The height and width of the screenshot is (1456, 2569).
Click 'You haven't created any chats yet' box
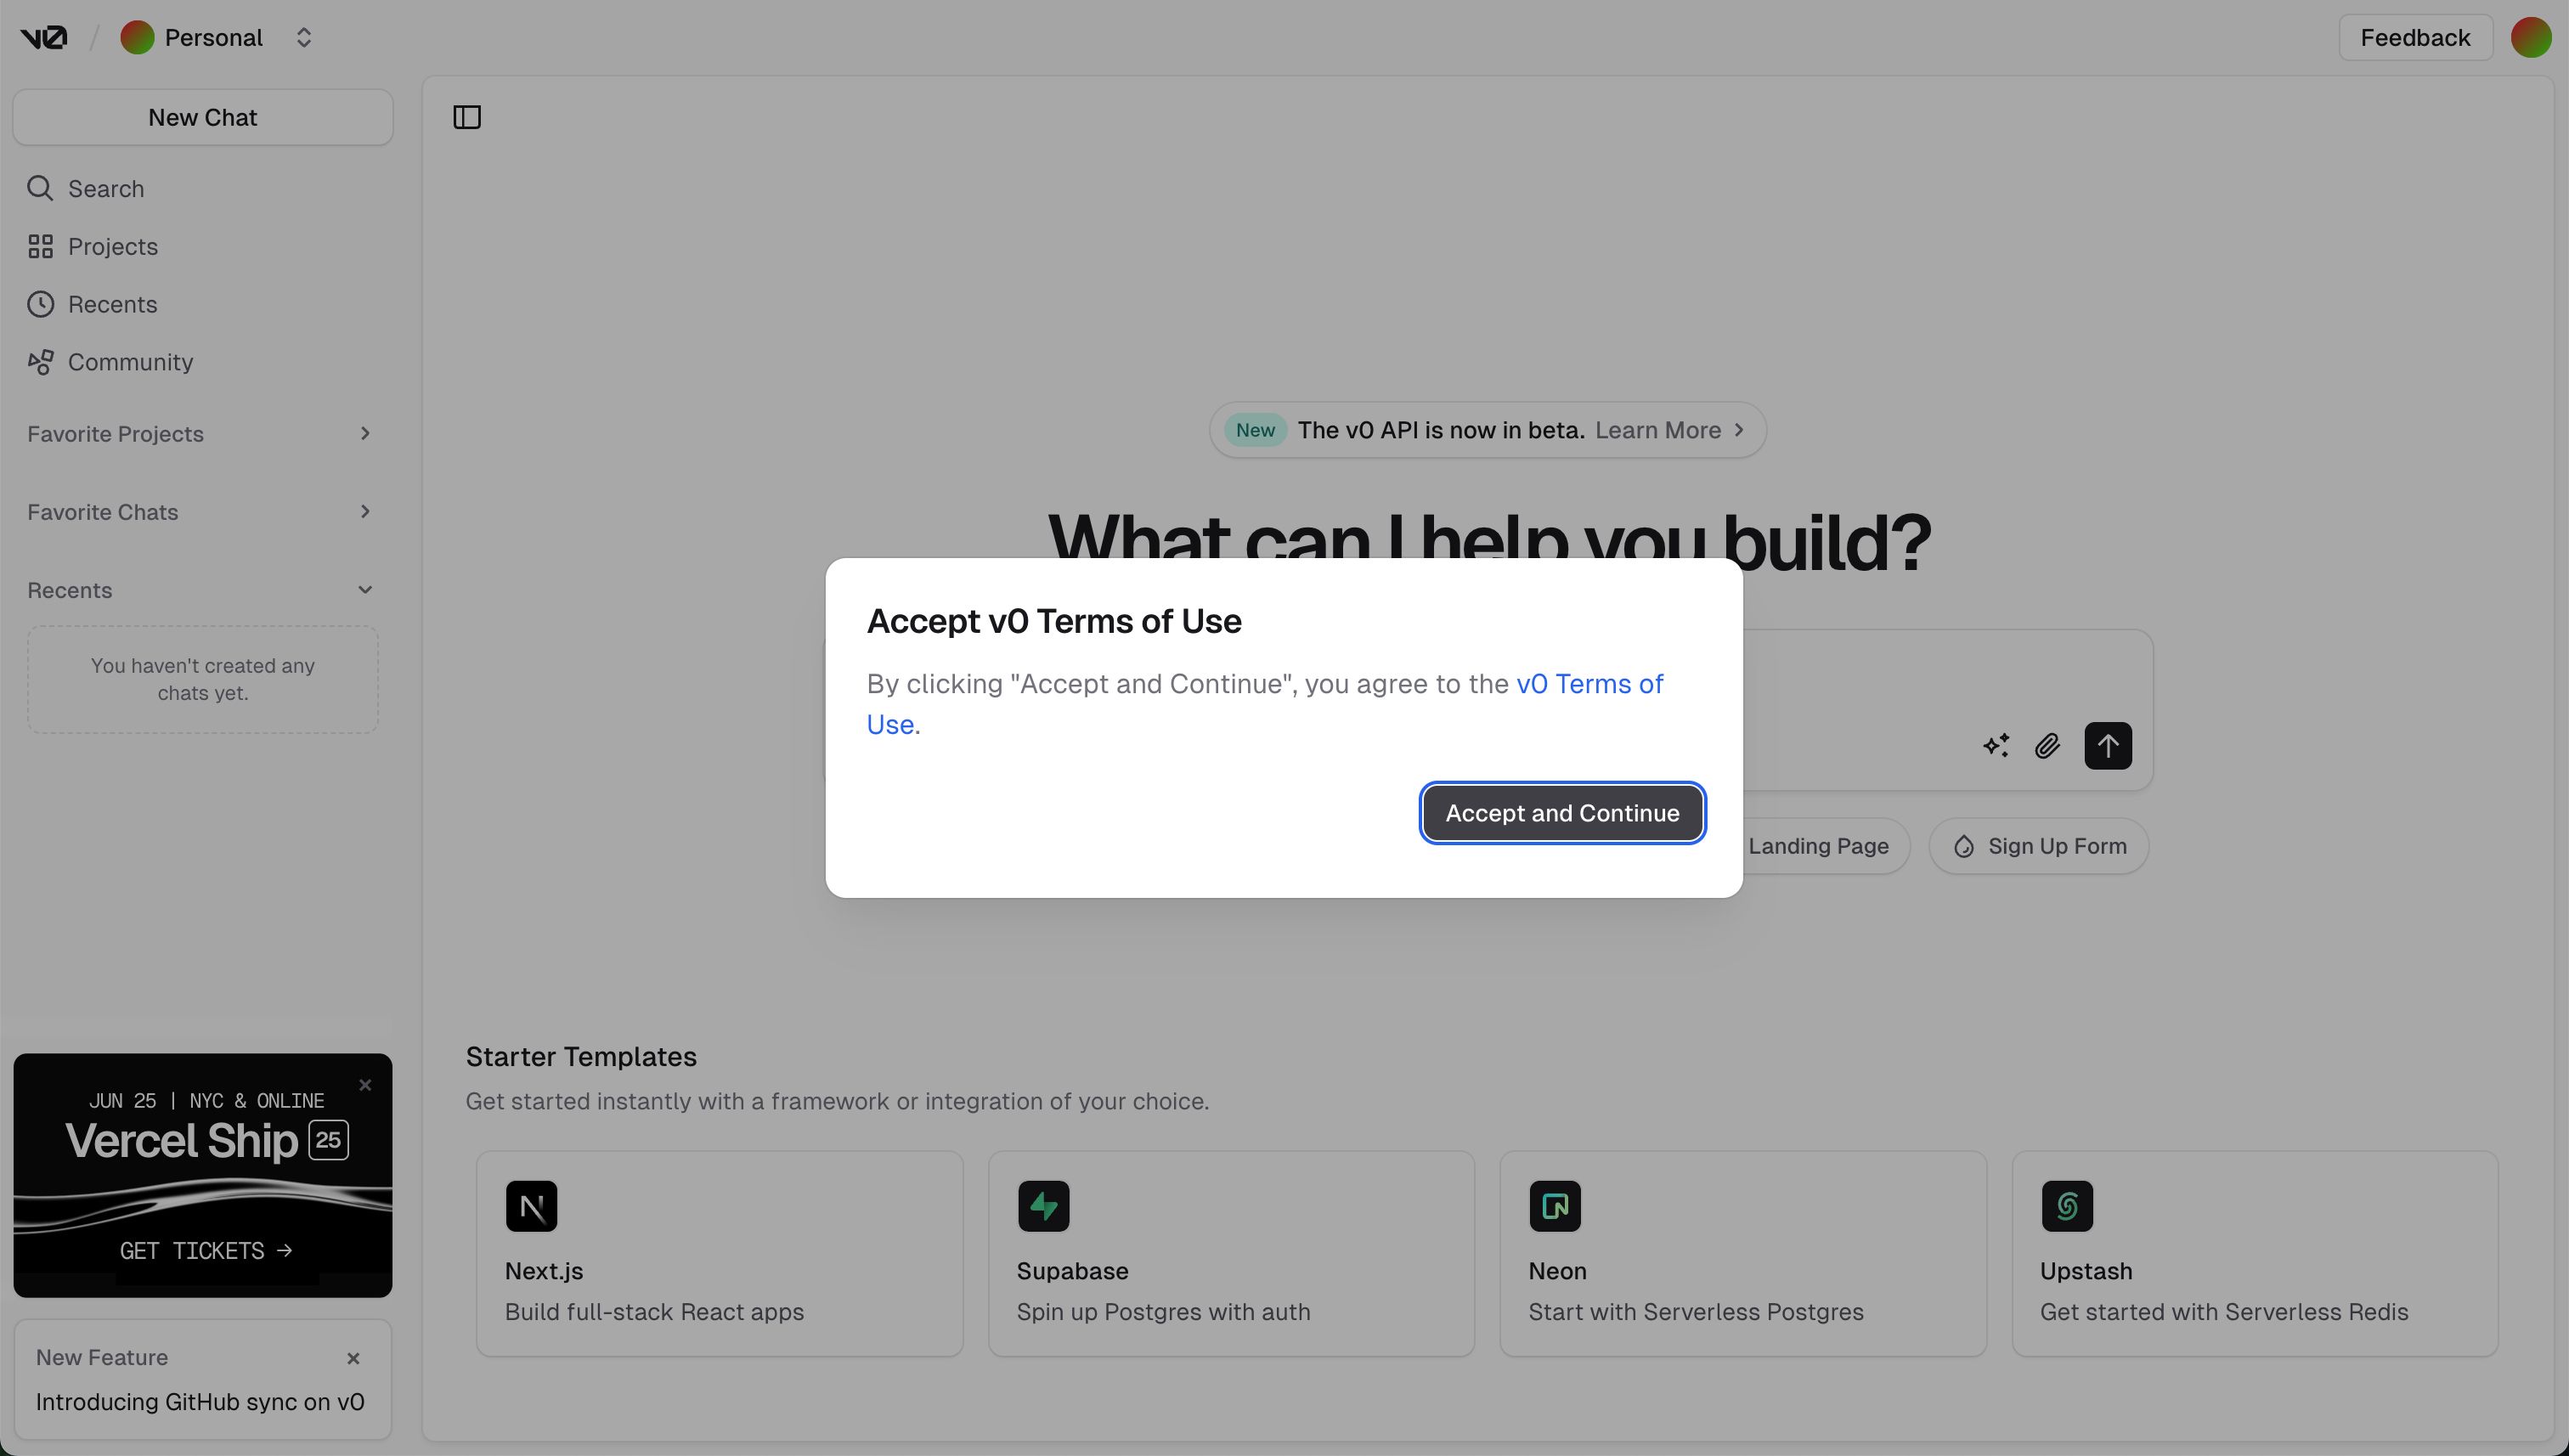pos(203,680)
